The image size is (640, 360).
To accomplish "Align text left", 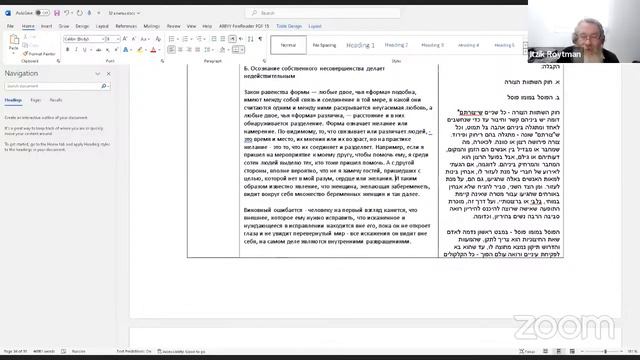I will pyautogui.click(x=171, y=50).
